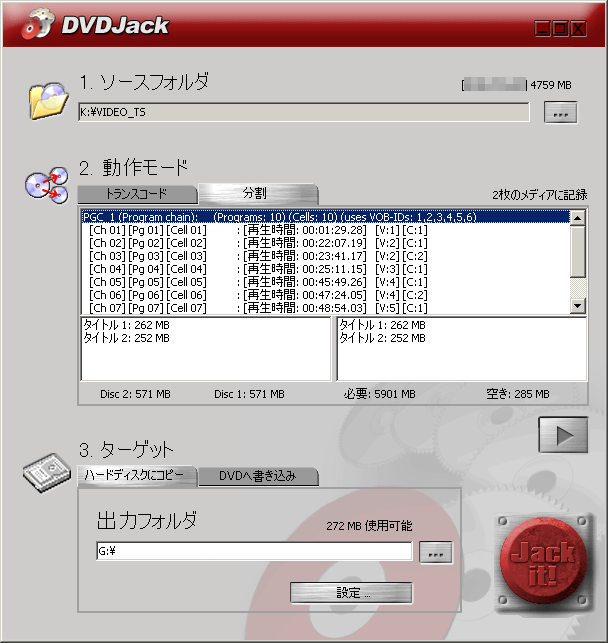Click the 272 MB 使用可能 text

[x=369, y=526]
